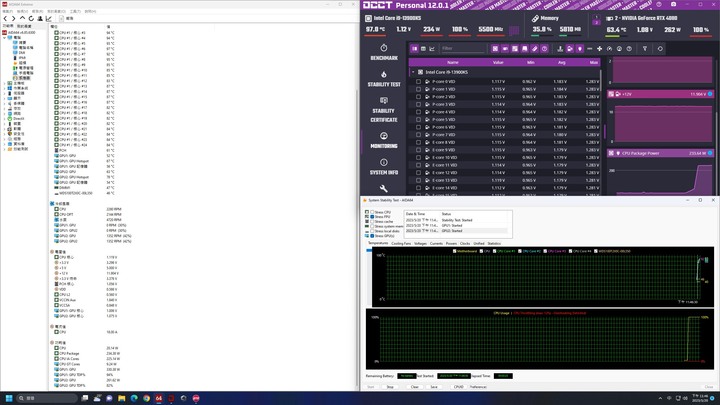This screenshot has width=720, height=405.
Task: Click CPUID button in Stability Test
Action: click(458, 387)
